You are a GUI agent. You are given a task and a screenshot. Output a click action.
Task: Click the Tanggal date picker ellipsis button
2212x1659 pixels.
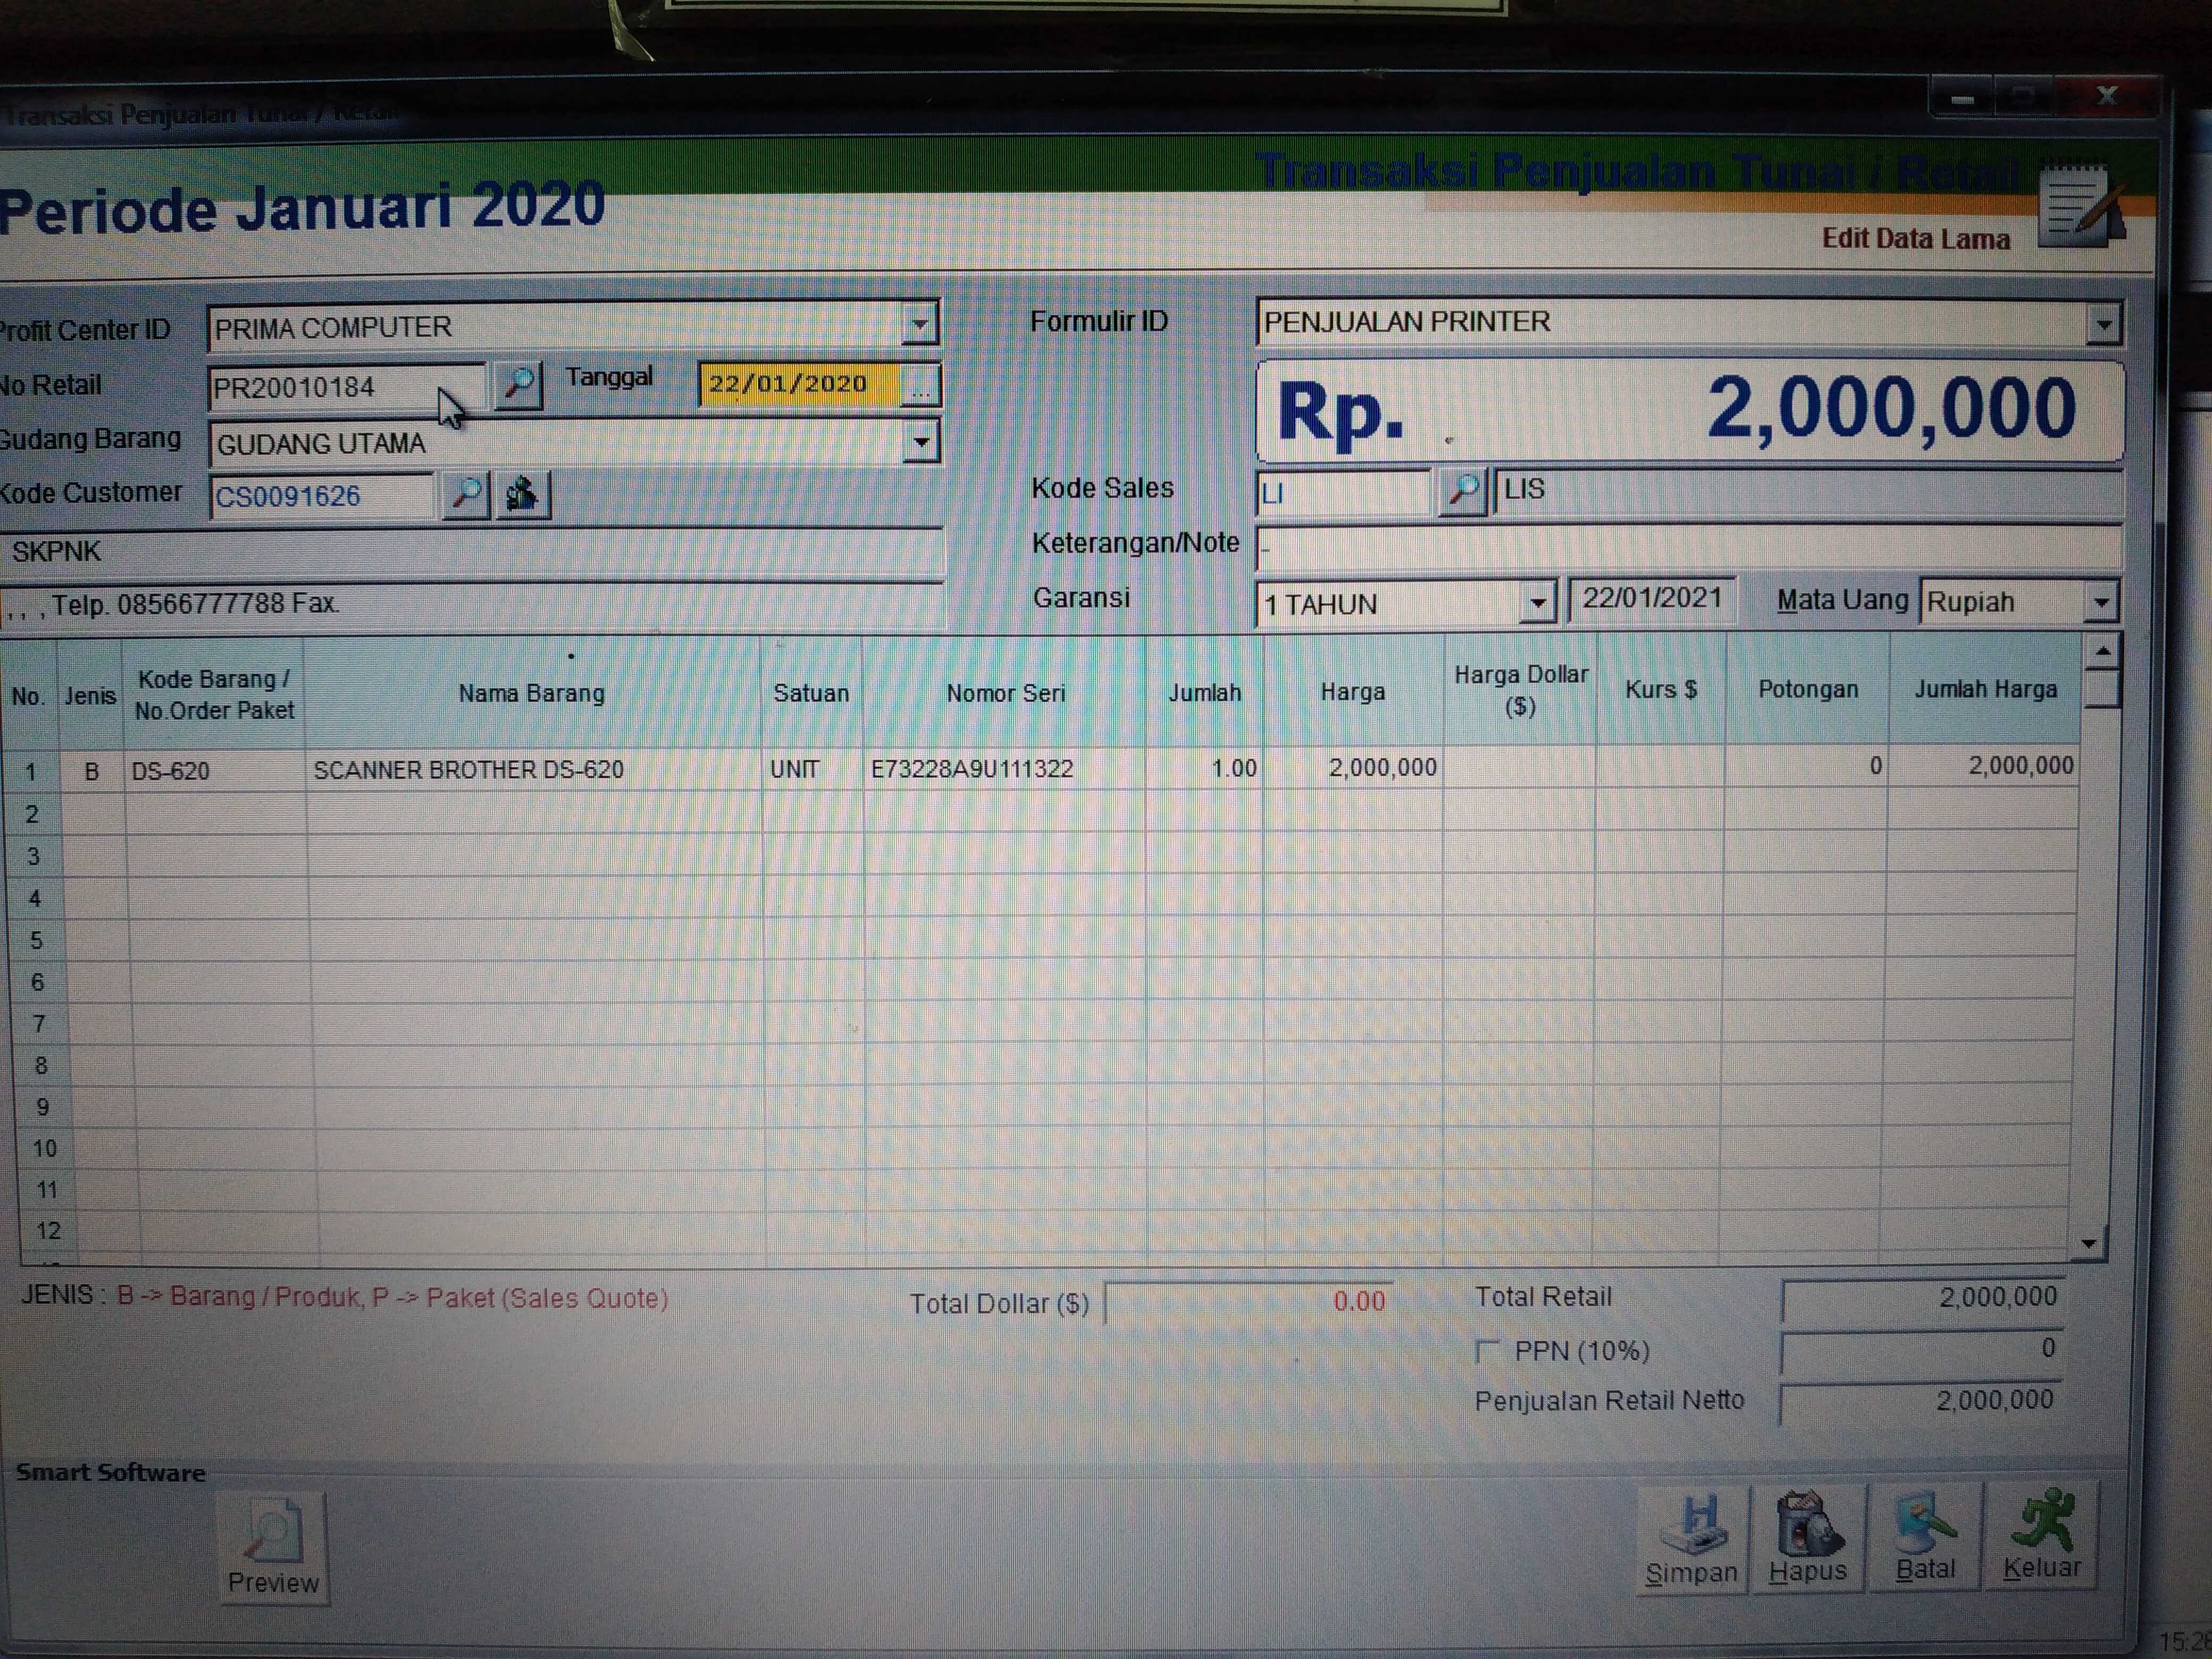click(920, 386)
